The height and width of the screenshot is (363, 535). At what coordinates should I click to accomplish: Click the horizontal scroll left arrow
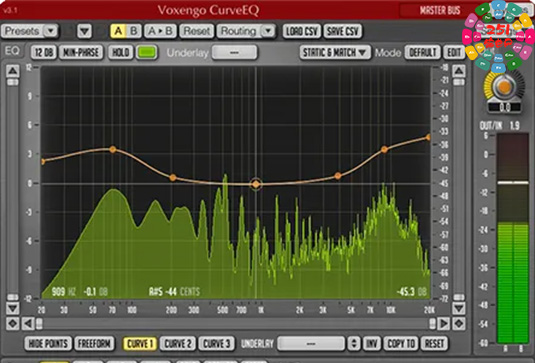[28, 323]
